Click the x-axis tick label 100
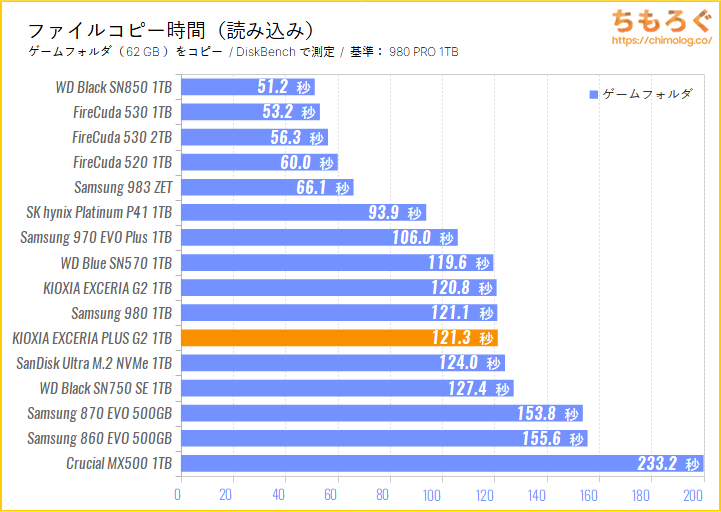Image resolution: width=721 pixels, height=512 pixels. 433,495
